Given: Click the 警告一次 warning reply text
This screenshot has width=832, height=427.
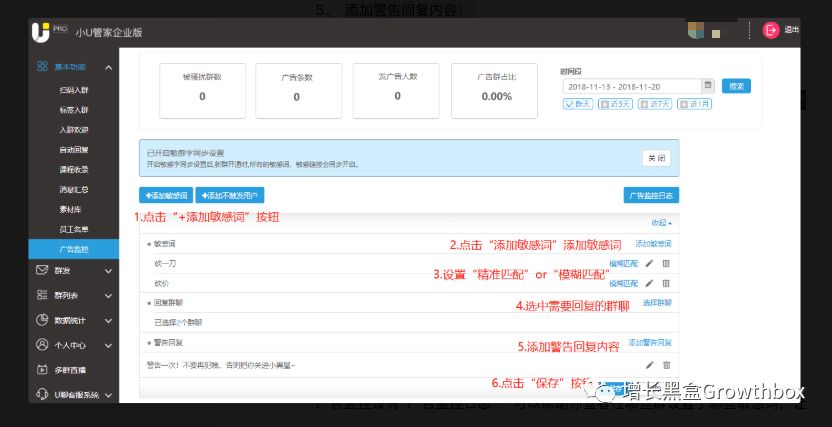Looking at the screenshot, I should point(220,365).
